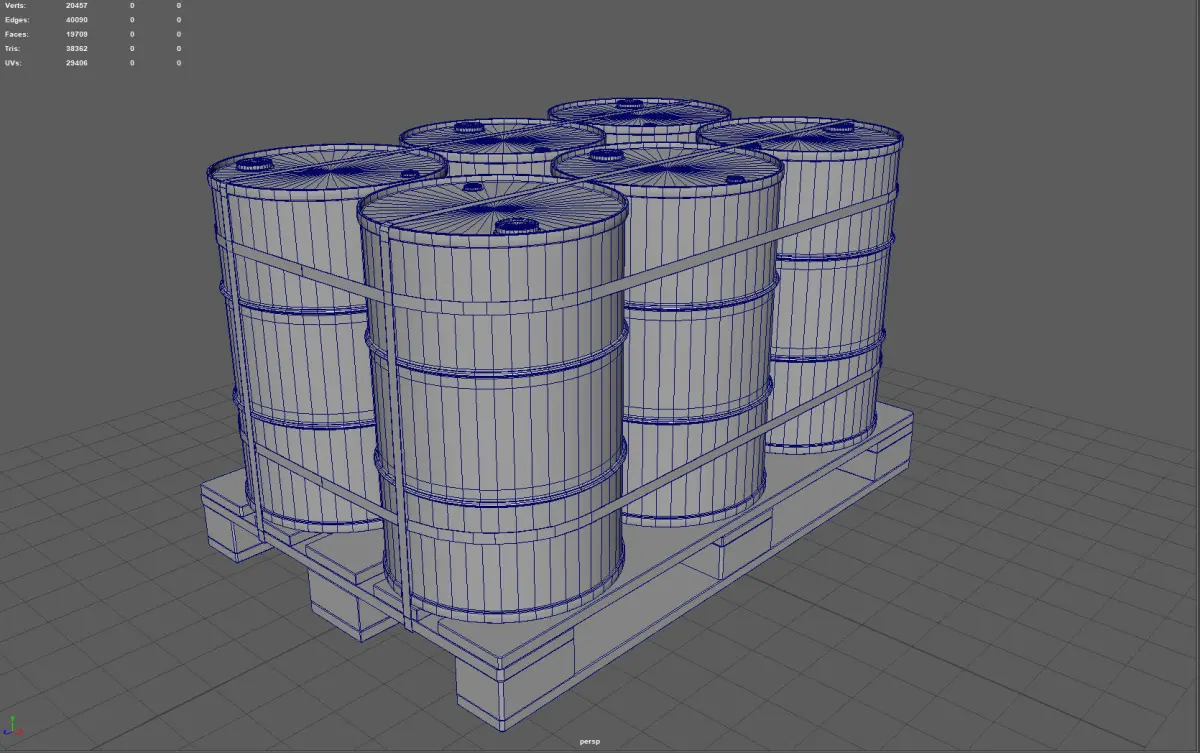Viewport: 1200px width, 753px height.
Task: Click the UV count value 29406
Action: click(77, 63)
